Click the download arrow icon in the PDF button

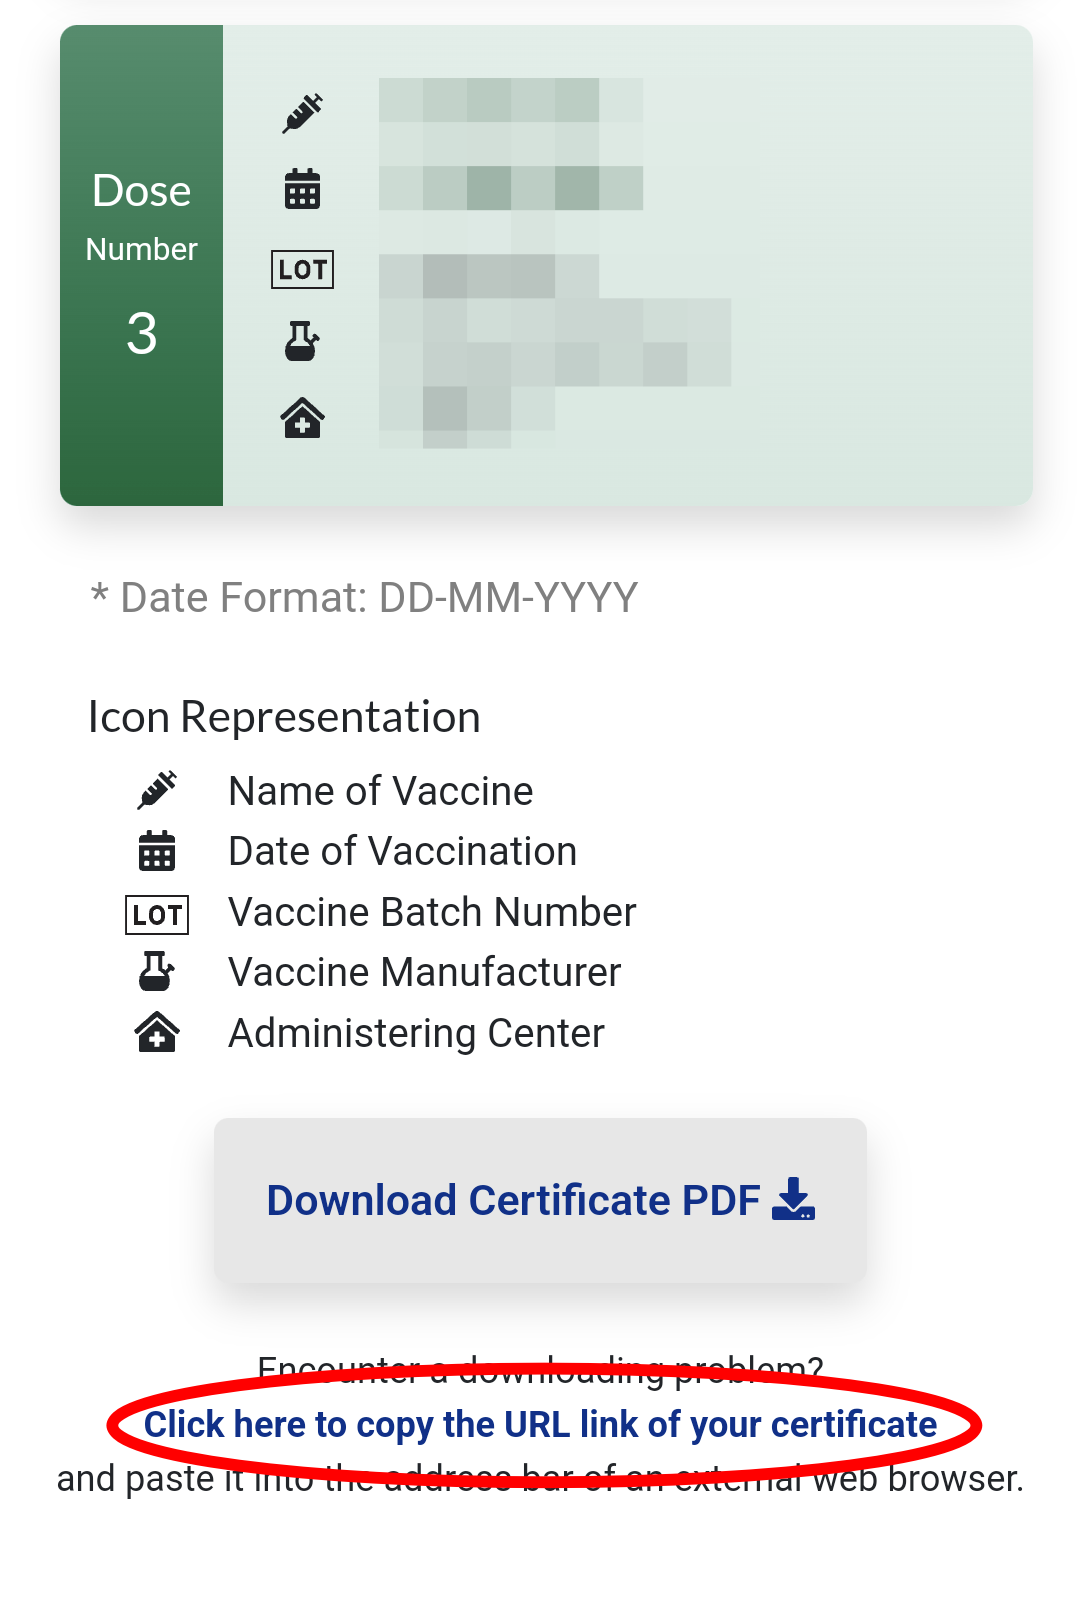[x=794, y=1199]
